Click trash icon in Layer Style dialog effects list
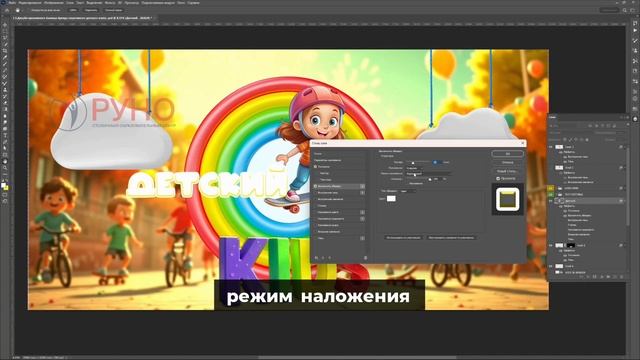The image size is (640, 360). 365,258
